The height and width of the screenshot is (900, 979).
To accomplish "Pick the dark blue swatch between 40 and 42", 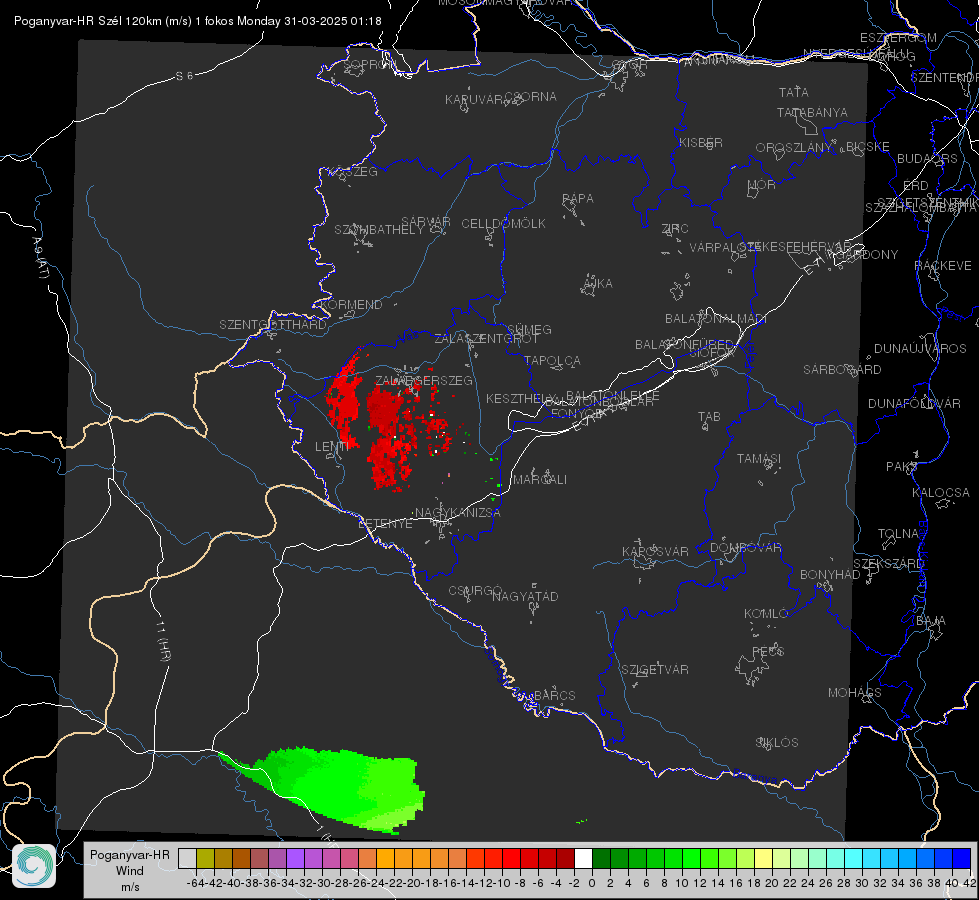I will tap(962, 858).
